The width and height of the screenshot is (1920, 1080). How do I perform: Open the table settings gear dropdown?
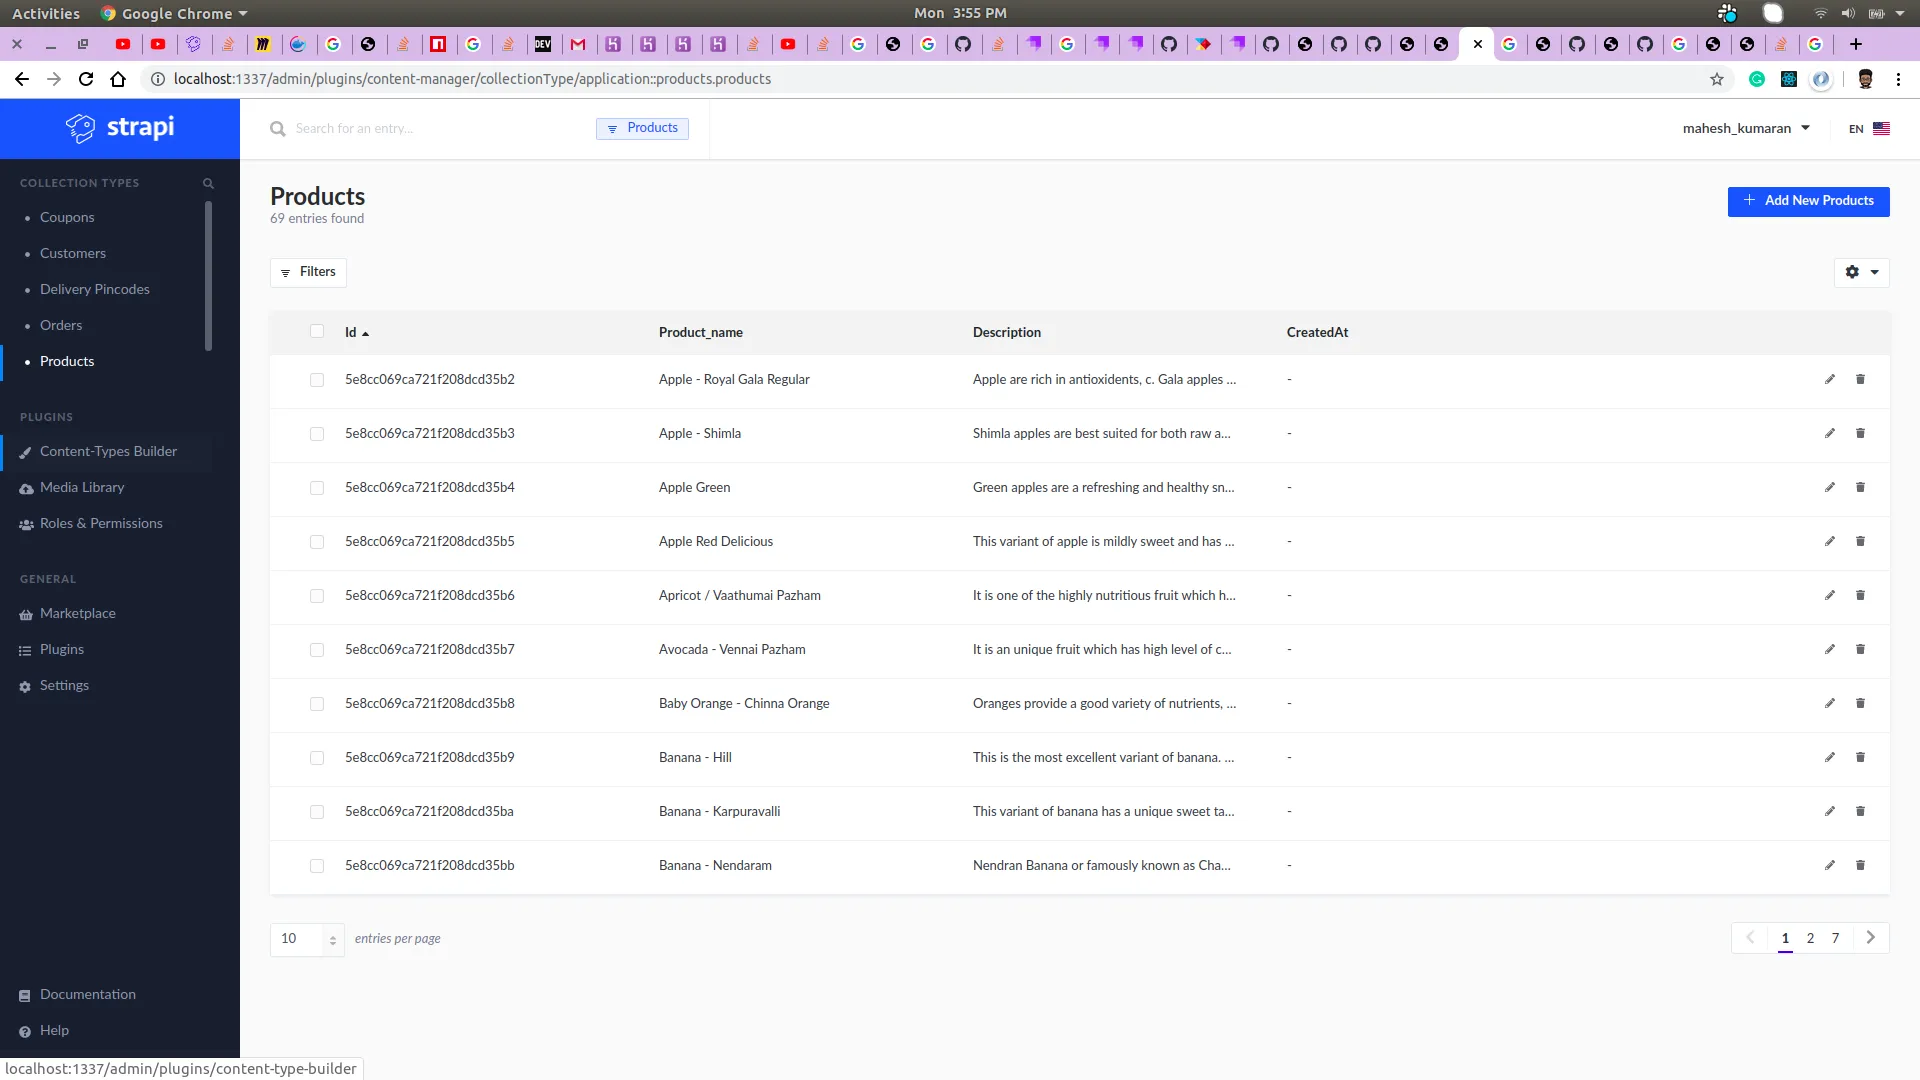pyautogui.click(x=1861, y=272)
